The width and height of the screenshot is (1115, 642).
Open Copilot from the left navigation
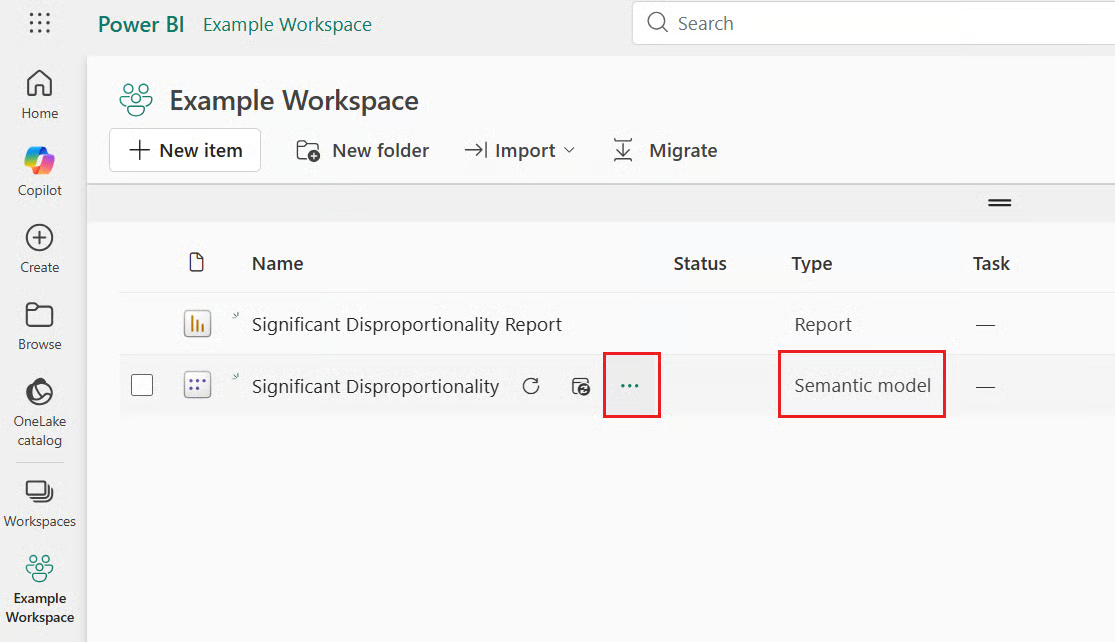click(40, 171)
